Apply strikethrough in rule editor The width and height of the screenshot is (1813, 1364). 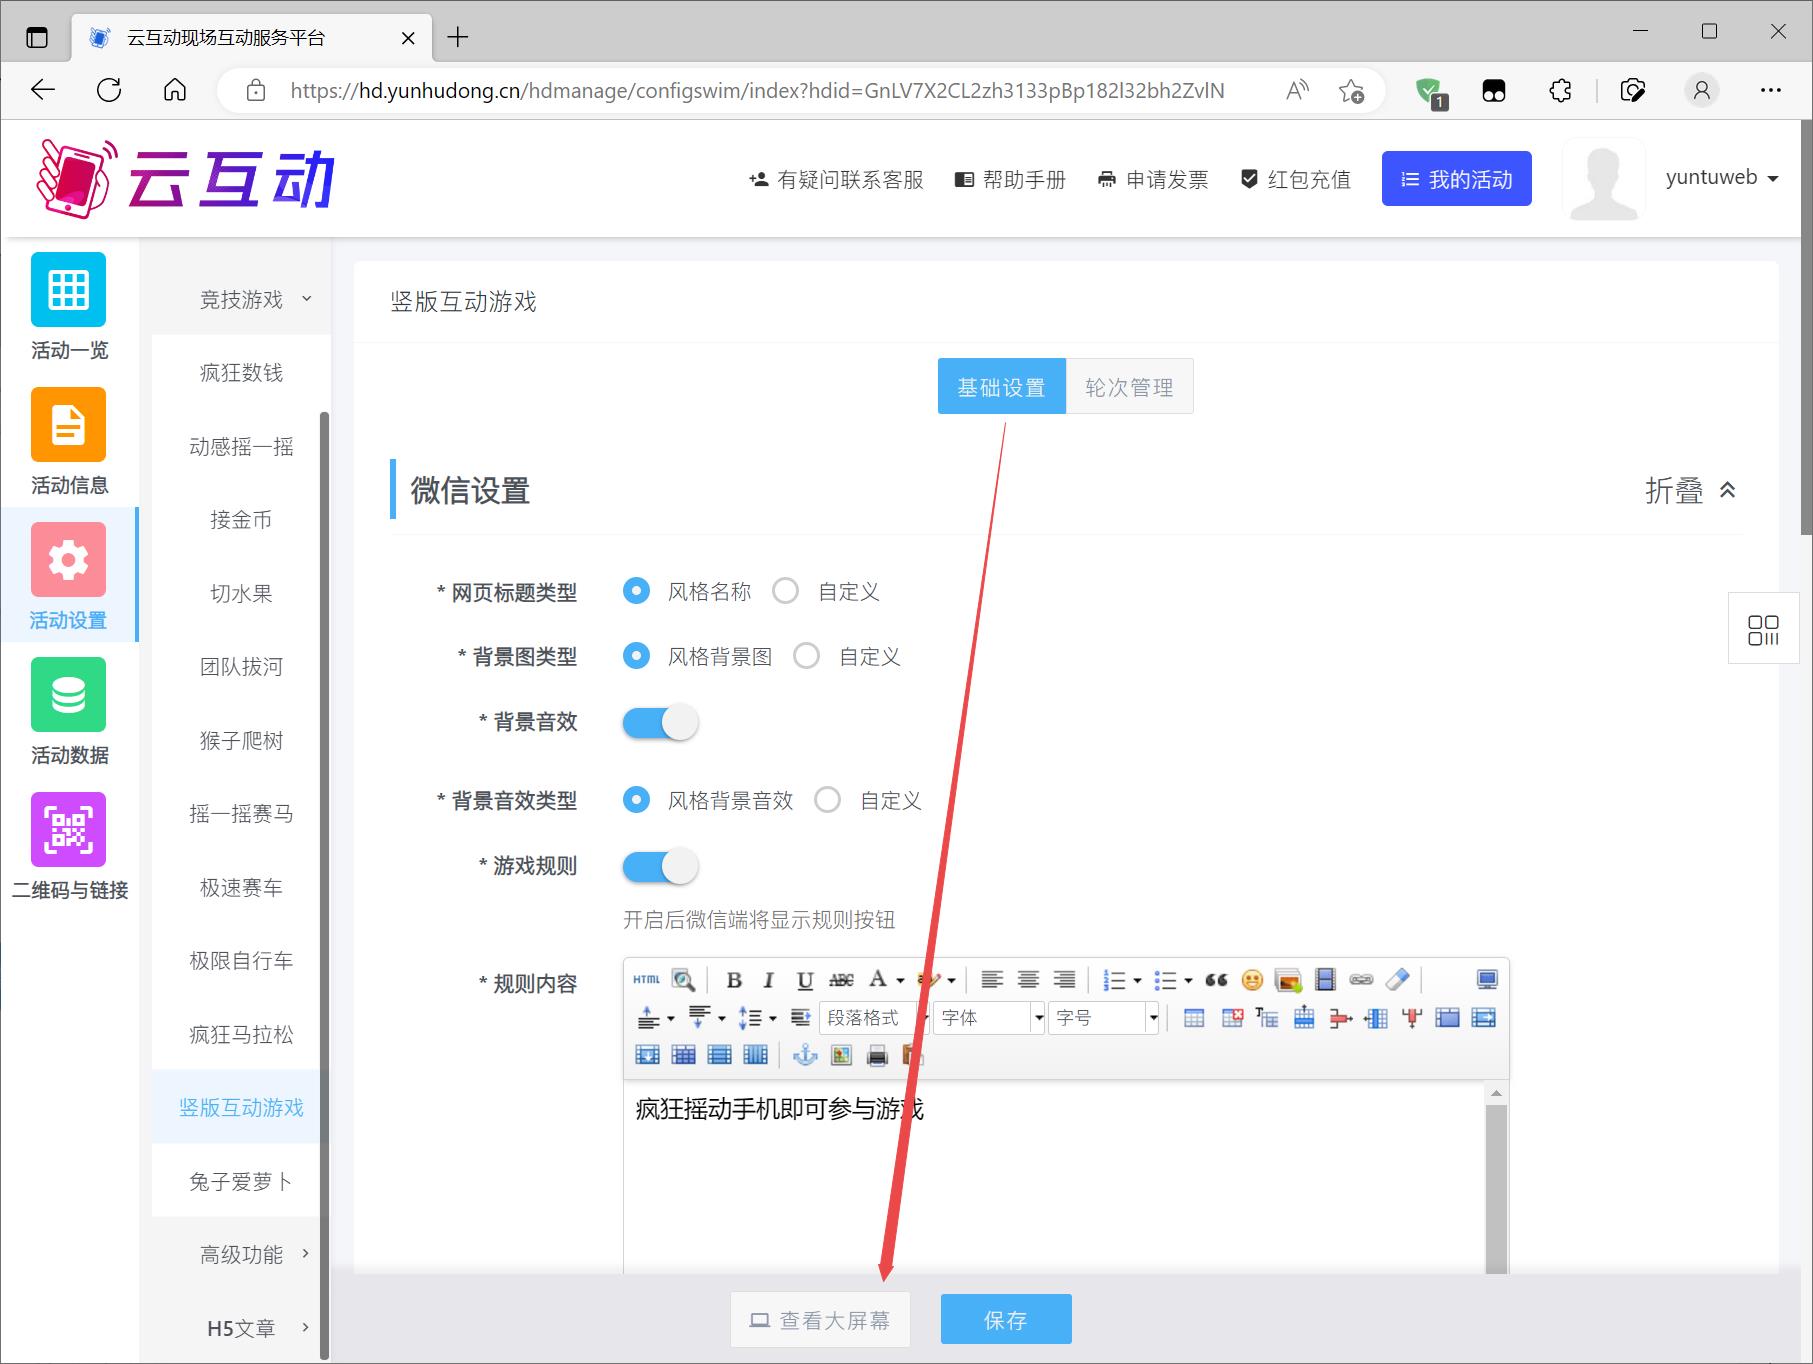841,980
